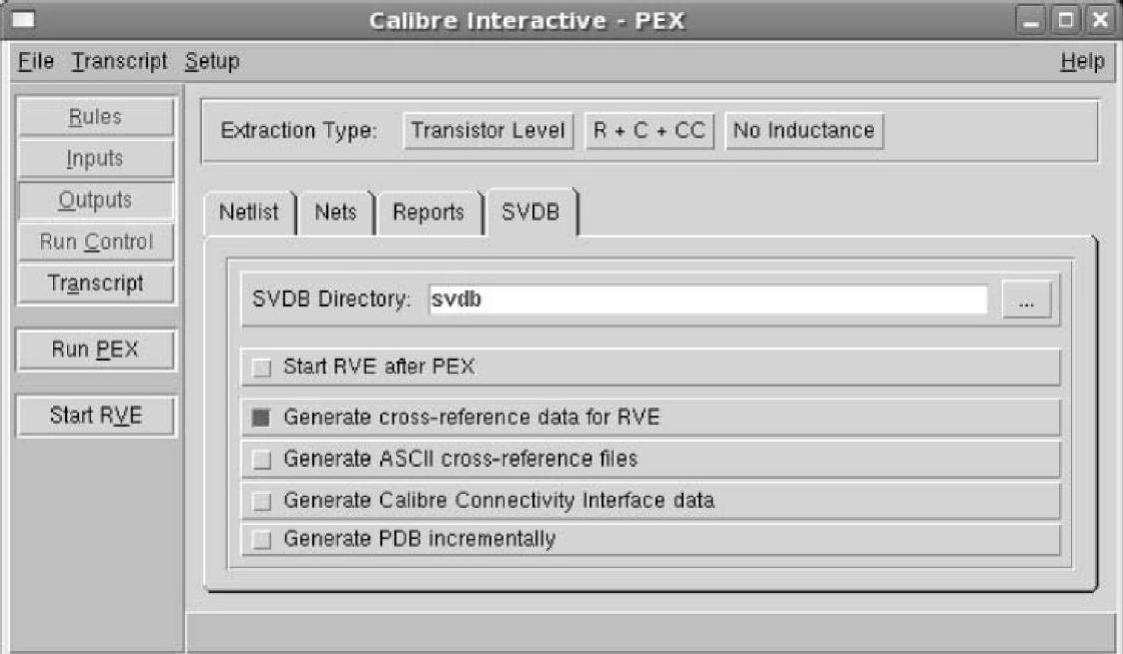This screenshot has width=1123, height=654.
Task: Enable Start RVE after PEX checkbox
Action: click(x=262, y=368)
